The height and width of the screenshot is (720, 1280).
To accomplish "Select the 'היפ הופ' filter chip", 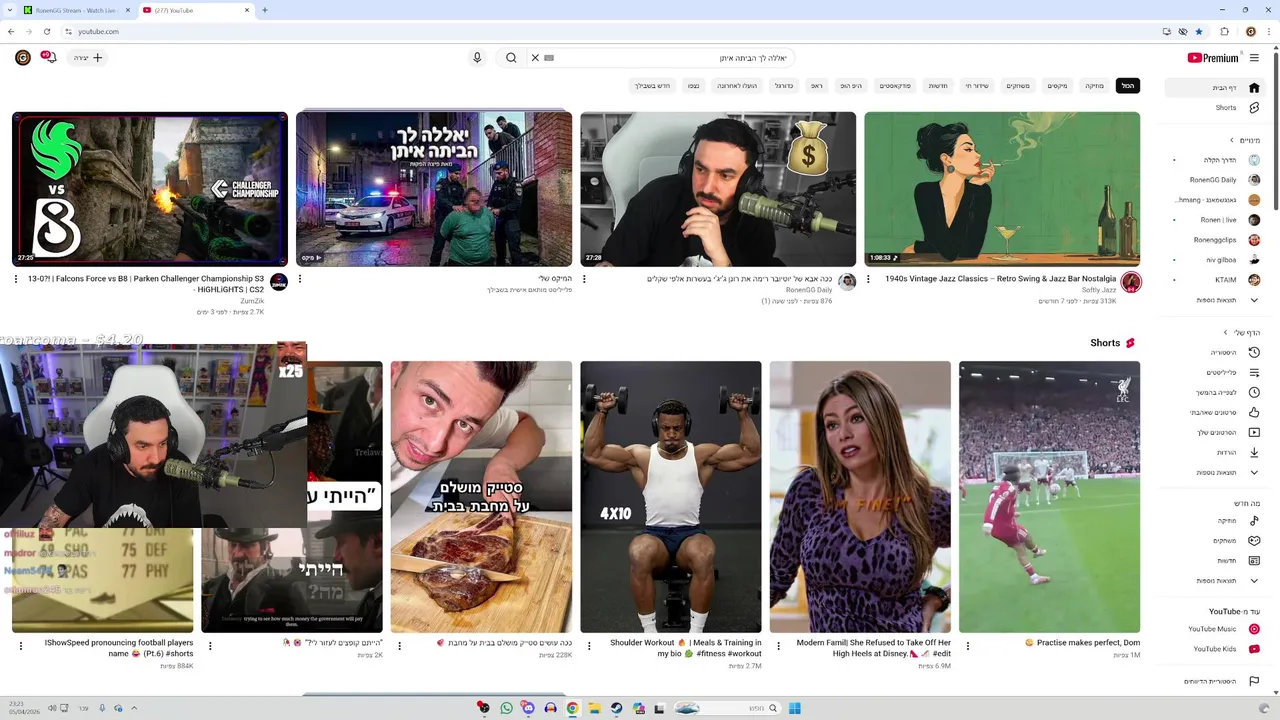I will (851, 86).
